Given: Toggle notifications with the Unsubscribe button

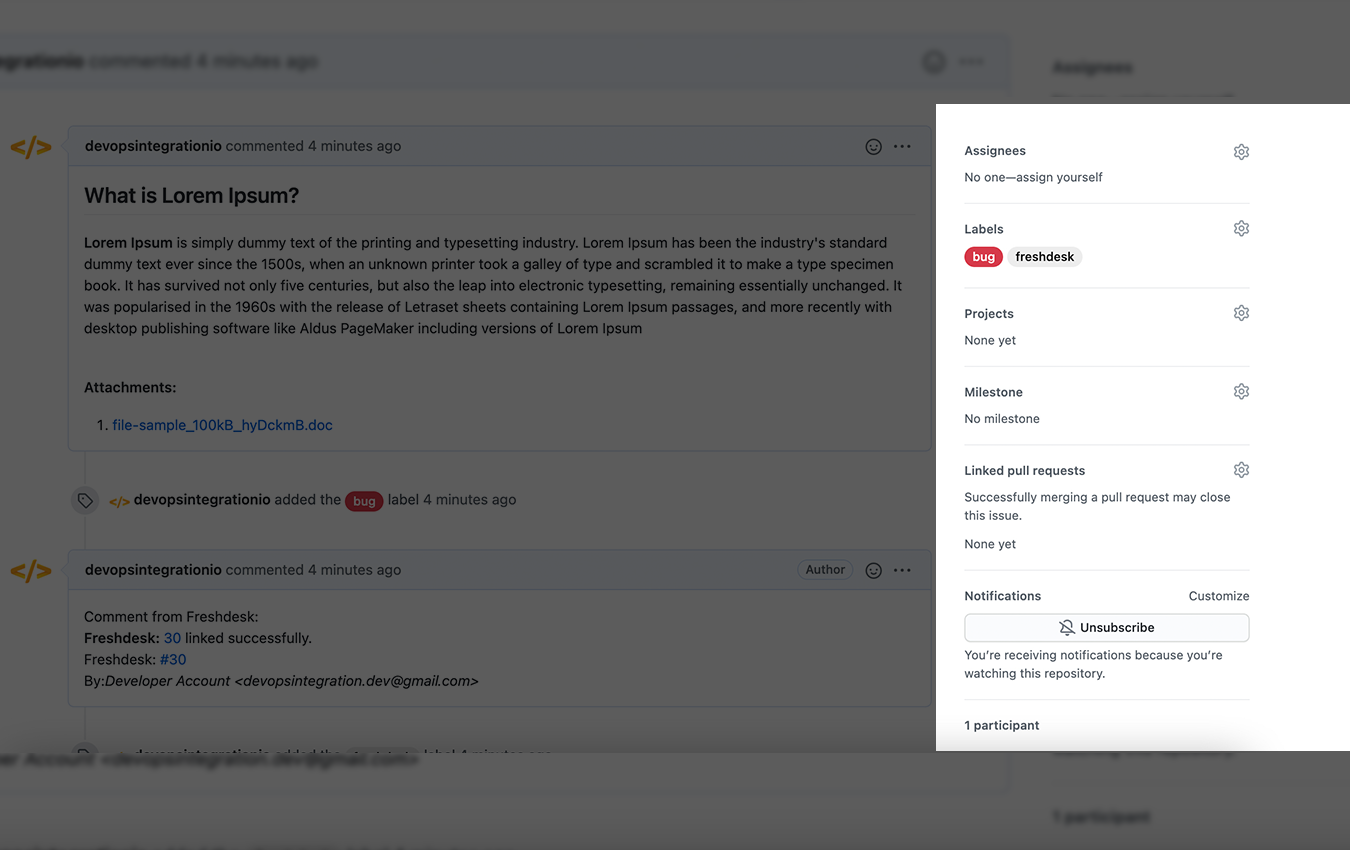Looking at the screenshot, I should (1106, 627).
